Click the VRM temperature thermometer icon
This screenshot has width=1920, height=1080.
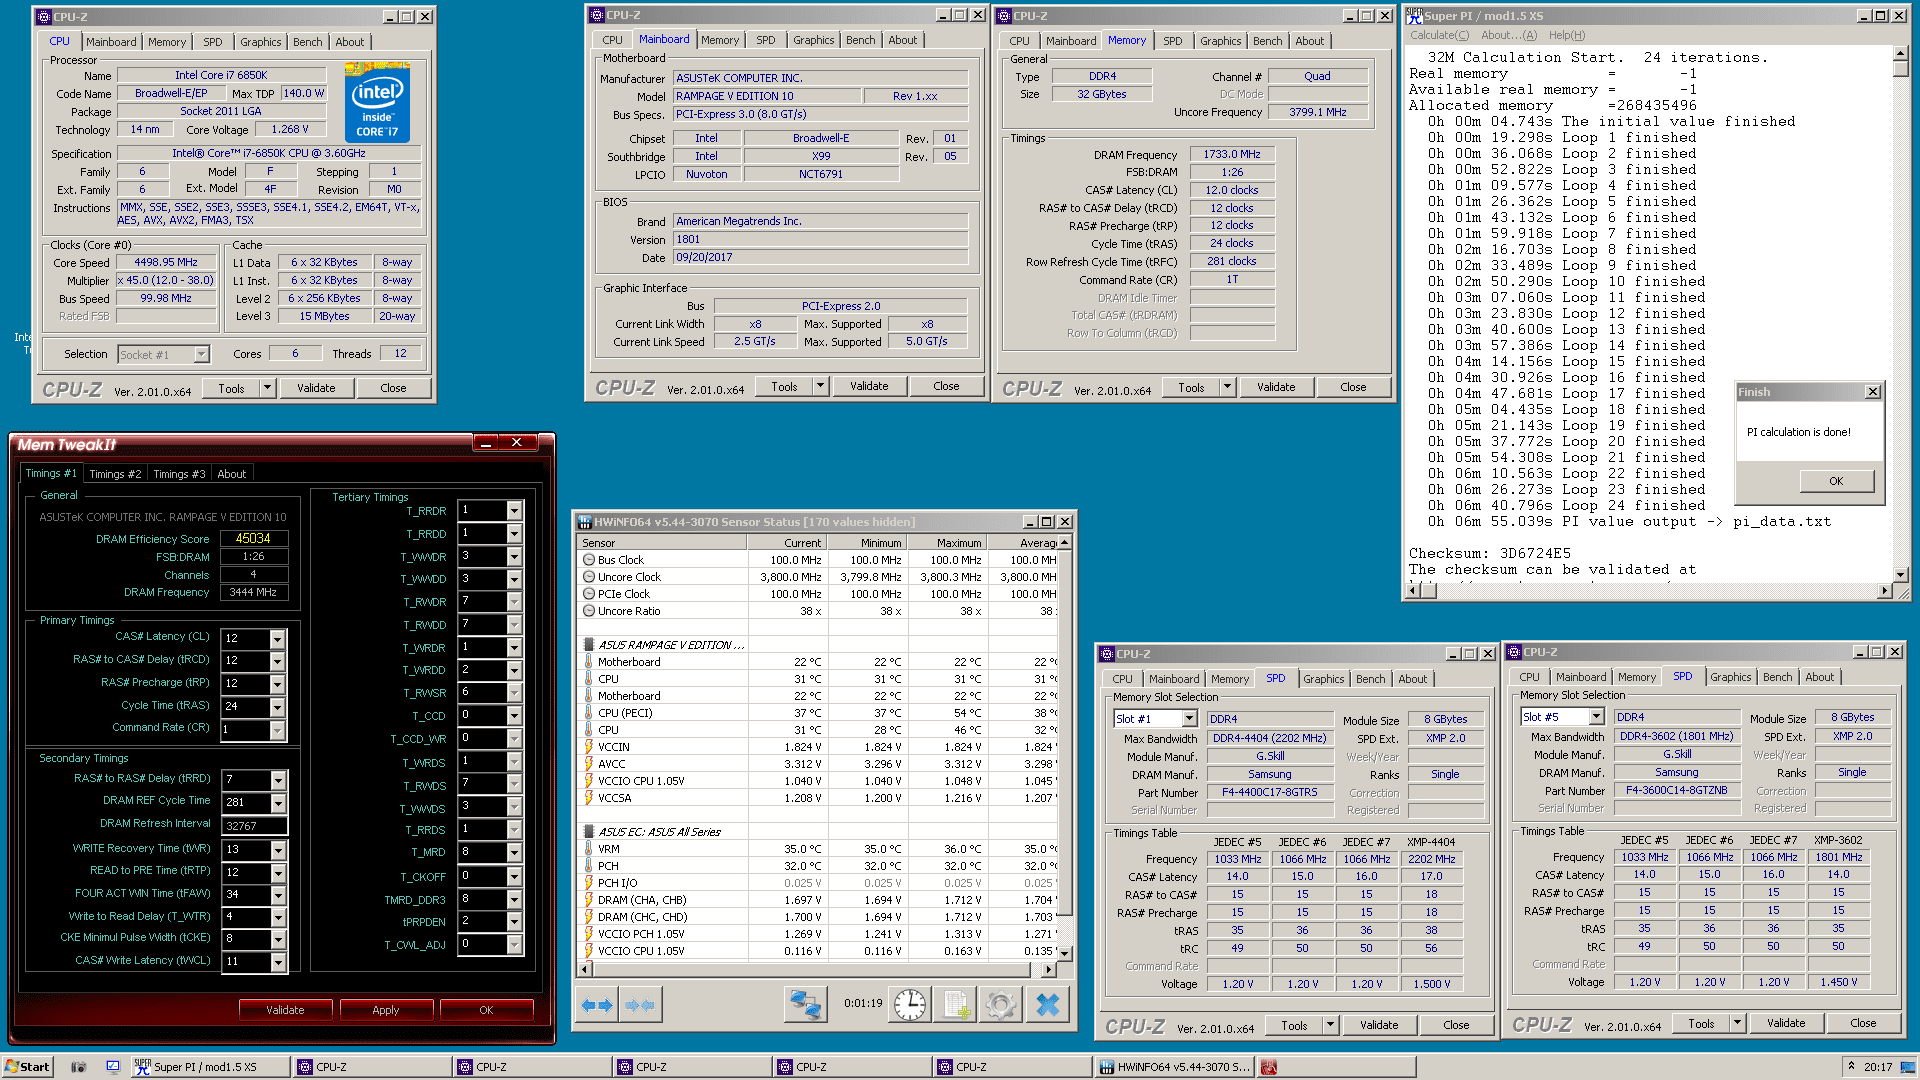589,849
